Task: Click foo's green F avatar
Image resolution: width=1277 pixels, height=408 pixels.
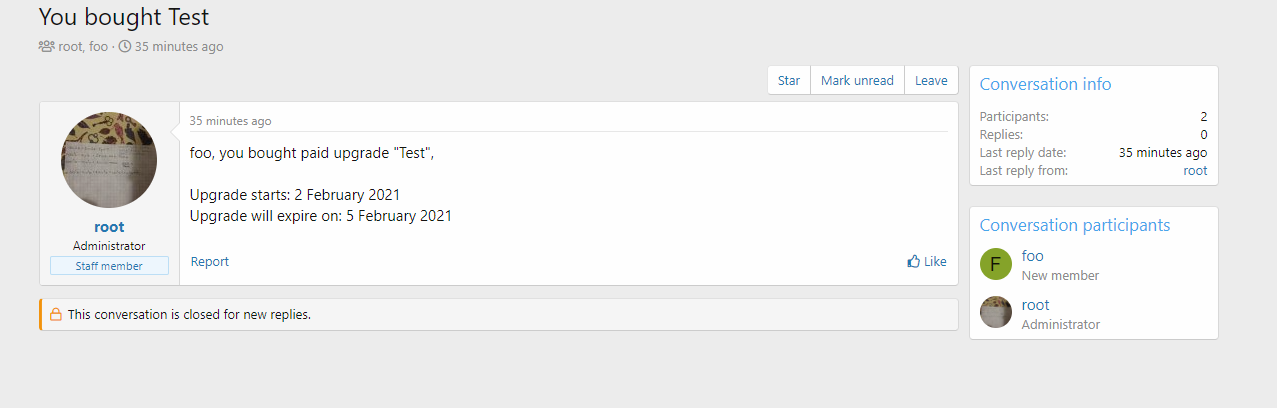Action: (996, 264)
